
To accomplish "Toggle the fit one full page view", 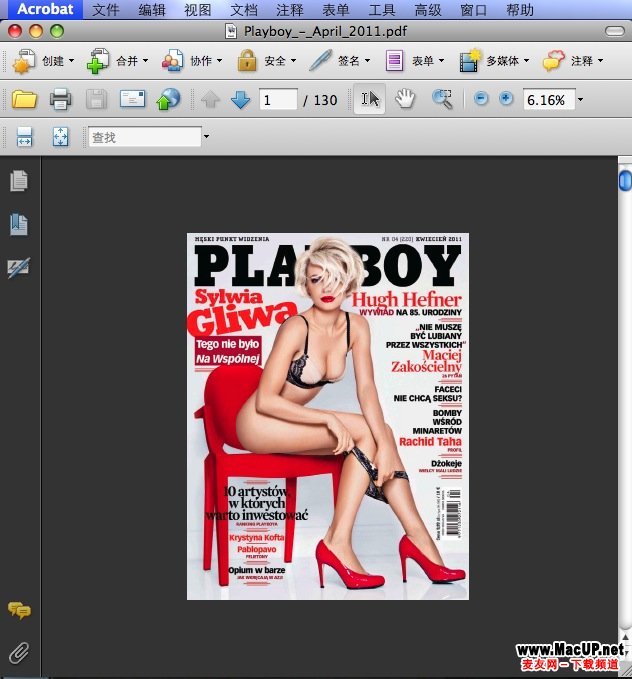I will tap(60, 137).
